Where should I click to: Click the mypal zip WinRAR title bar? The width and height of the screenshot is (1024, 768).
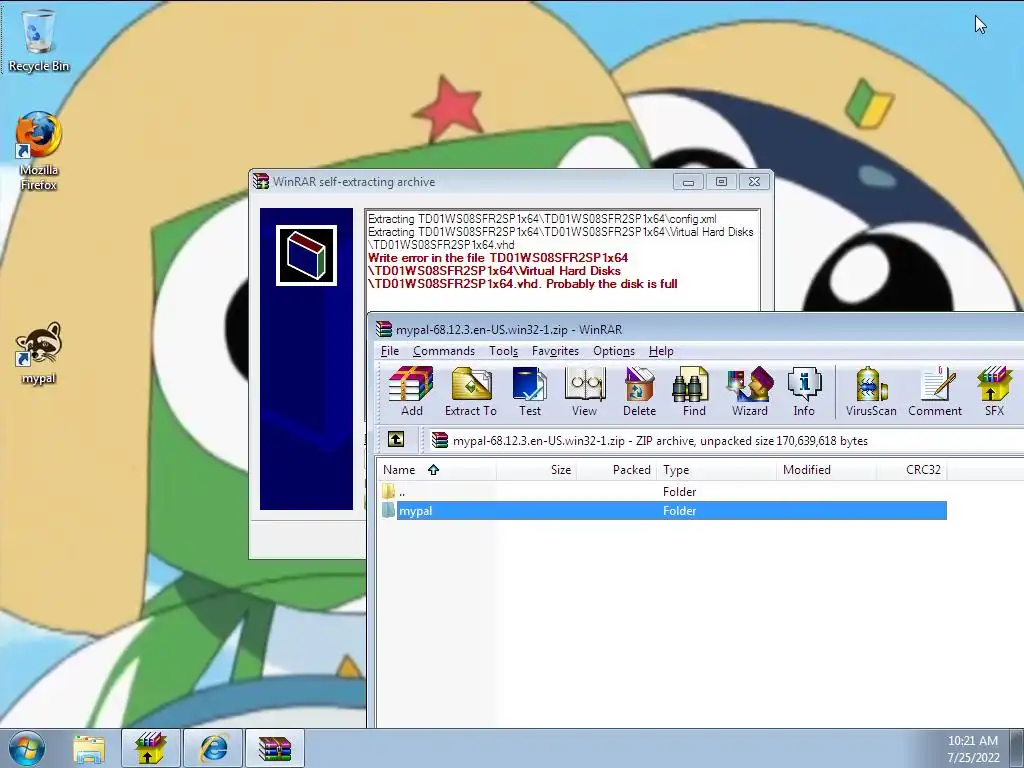(697, 329)
